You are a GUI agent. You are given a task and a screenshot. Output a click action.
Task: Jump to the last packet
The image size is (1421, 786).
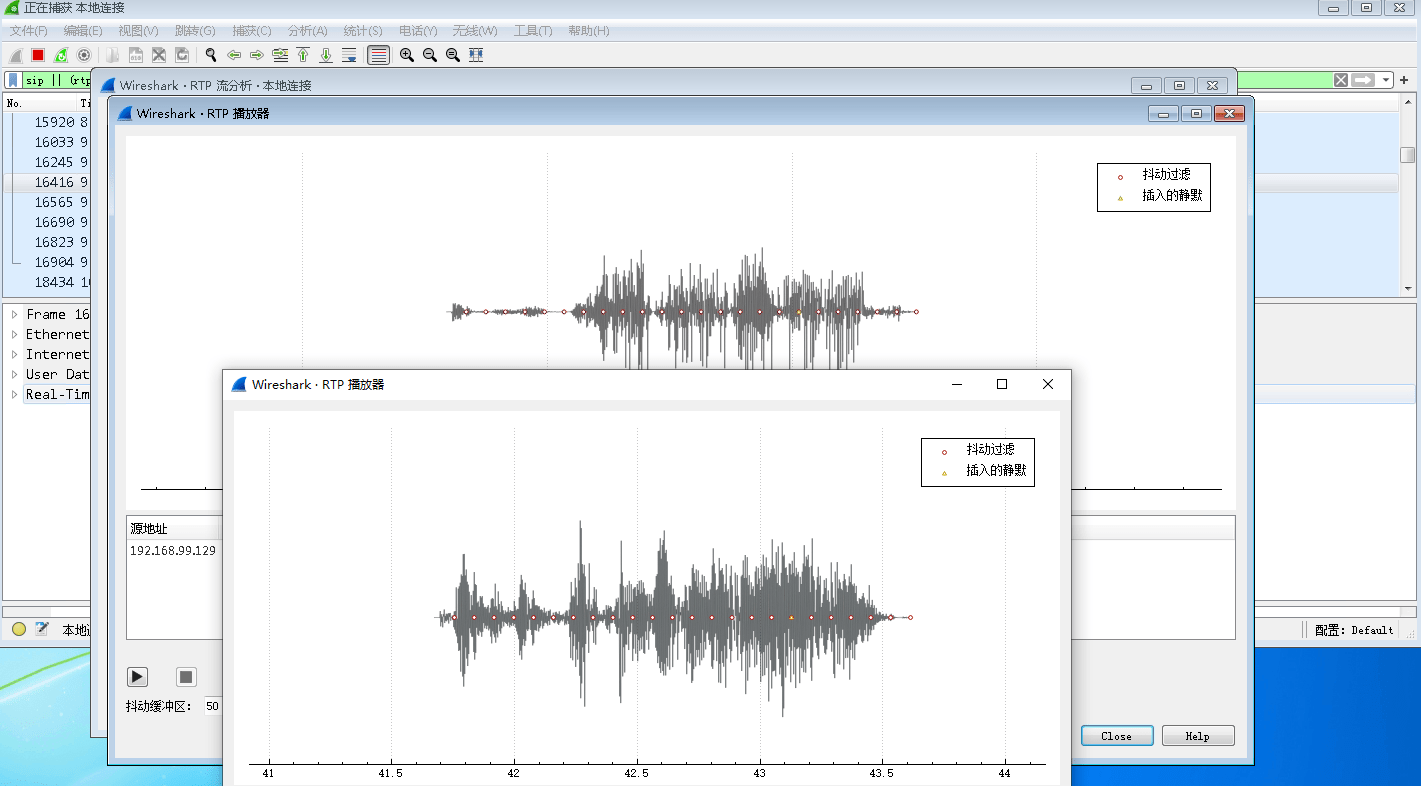click(x=326, y=55)
